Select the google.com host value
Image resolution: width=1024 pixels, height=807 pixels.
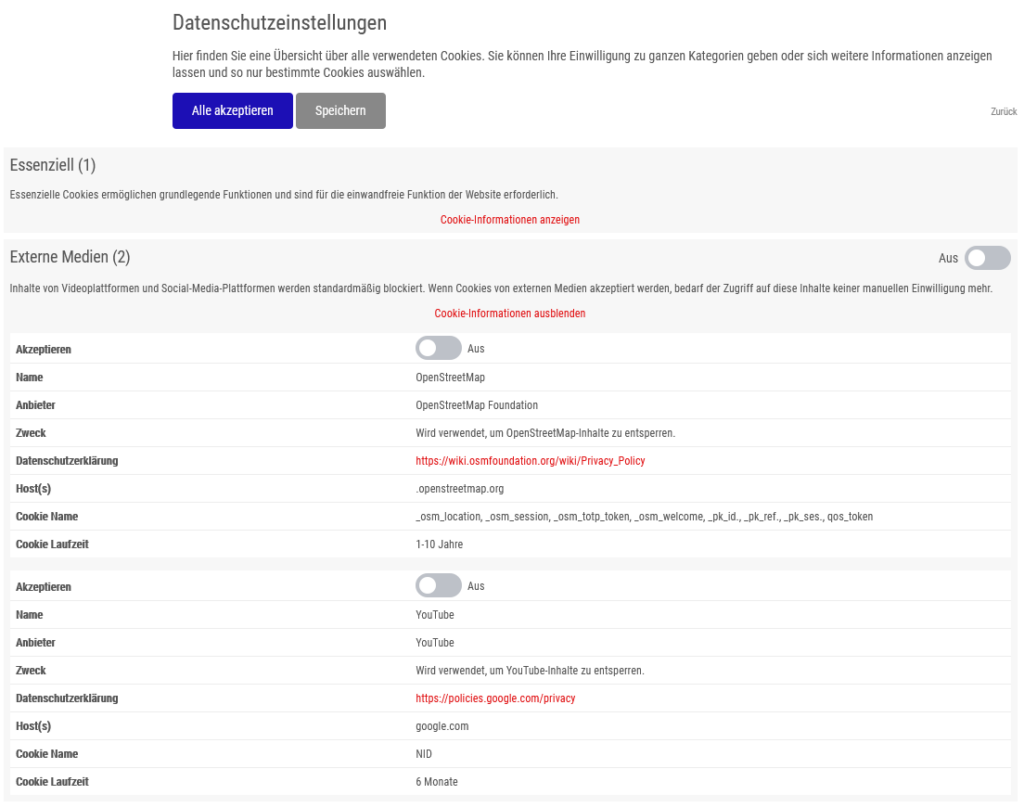click(x=442, y=726)
